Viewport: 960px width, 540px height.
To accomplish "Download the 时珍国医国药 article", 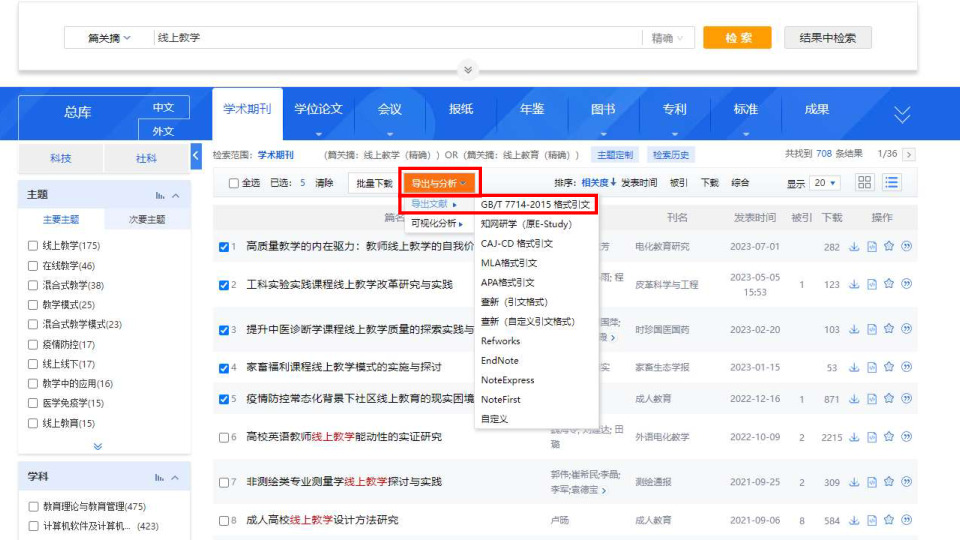I will tap(854, 329).
